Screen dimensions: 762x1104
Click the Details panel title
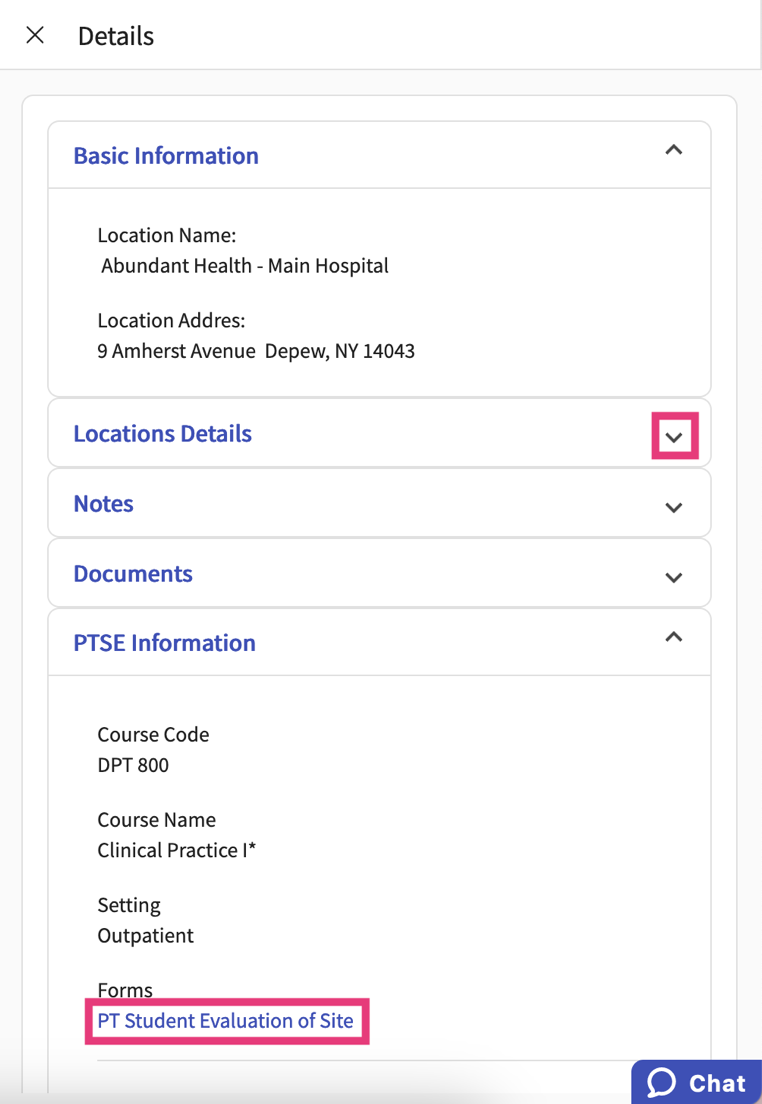(x=116, y=36)
